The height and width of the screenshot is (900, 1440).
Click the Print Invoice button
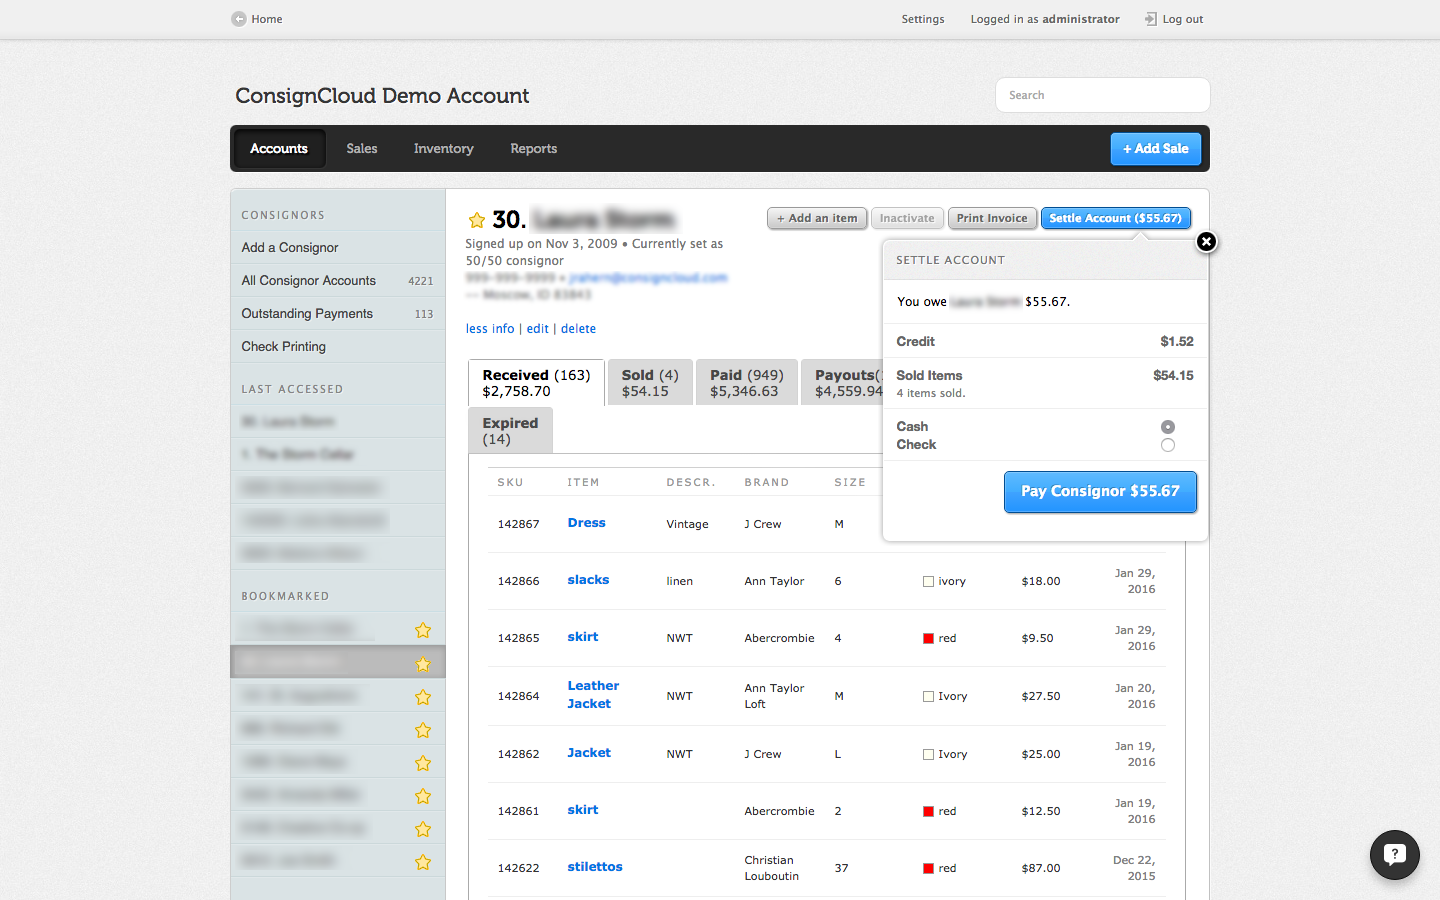(x=991, y=218)
